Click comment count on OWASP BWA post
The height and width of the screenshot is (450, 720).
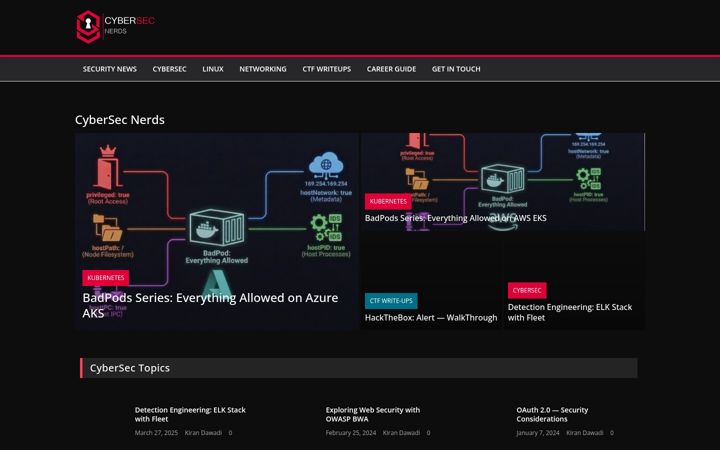coord(428,433)
